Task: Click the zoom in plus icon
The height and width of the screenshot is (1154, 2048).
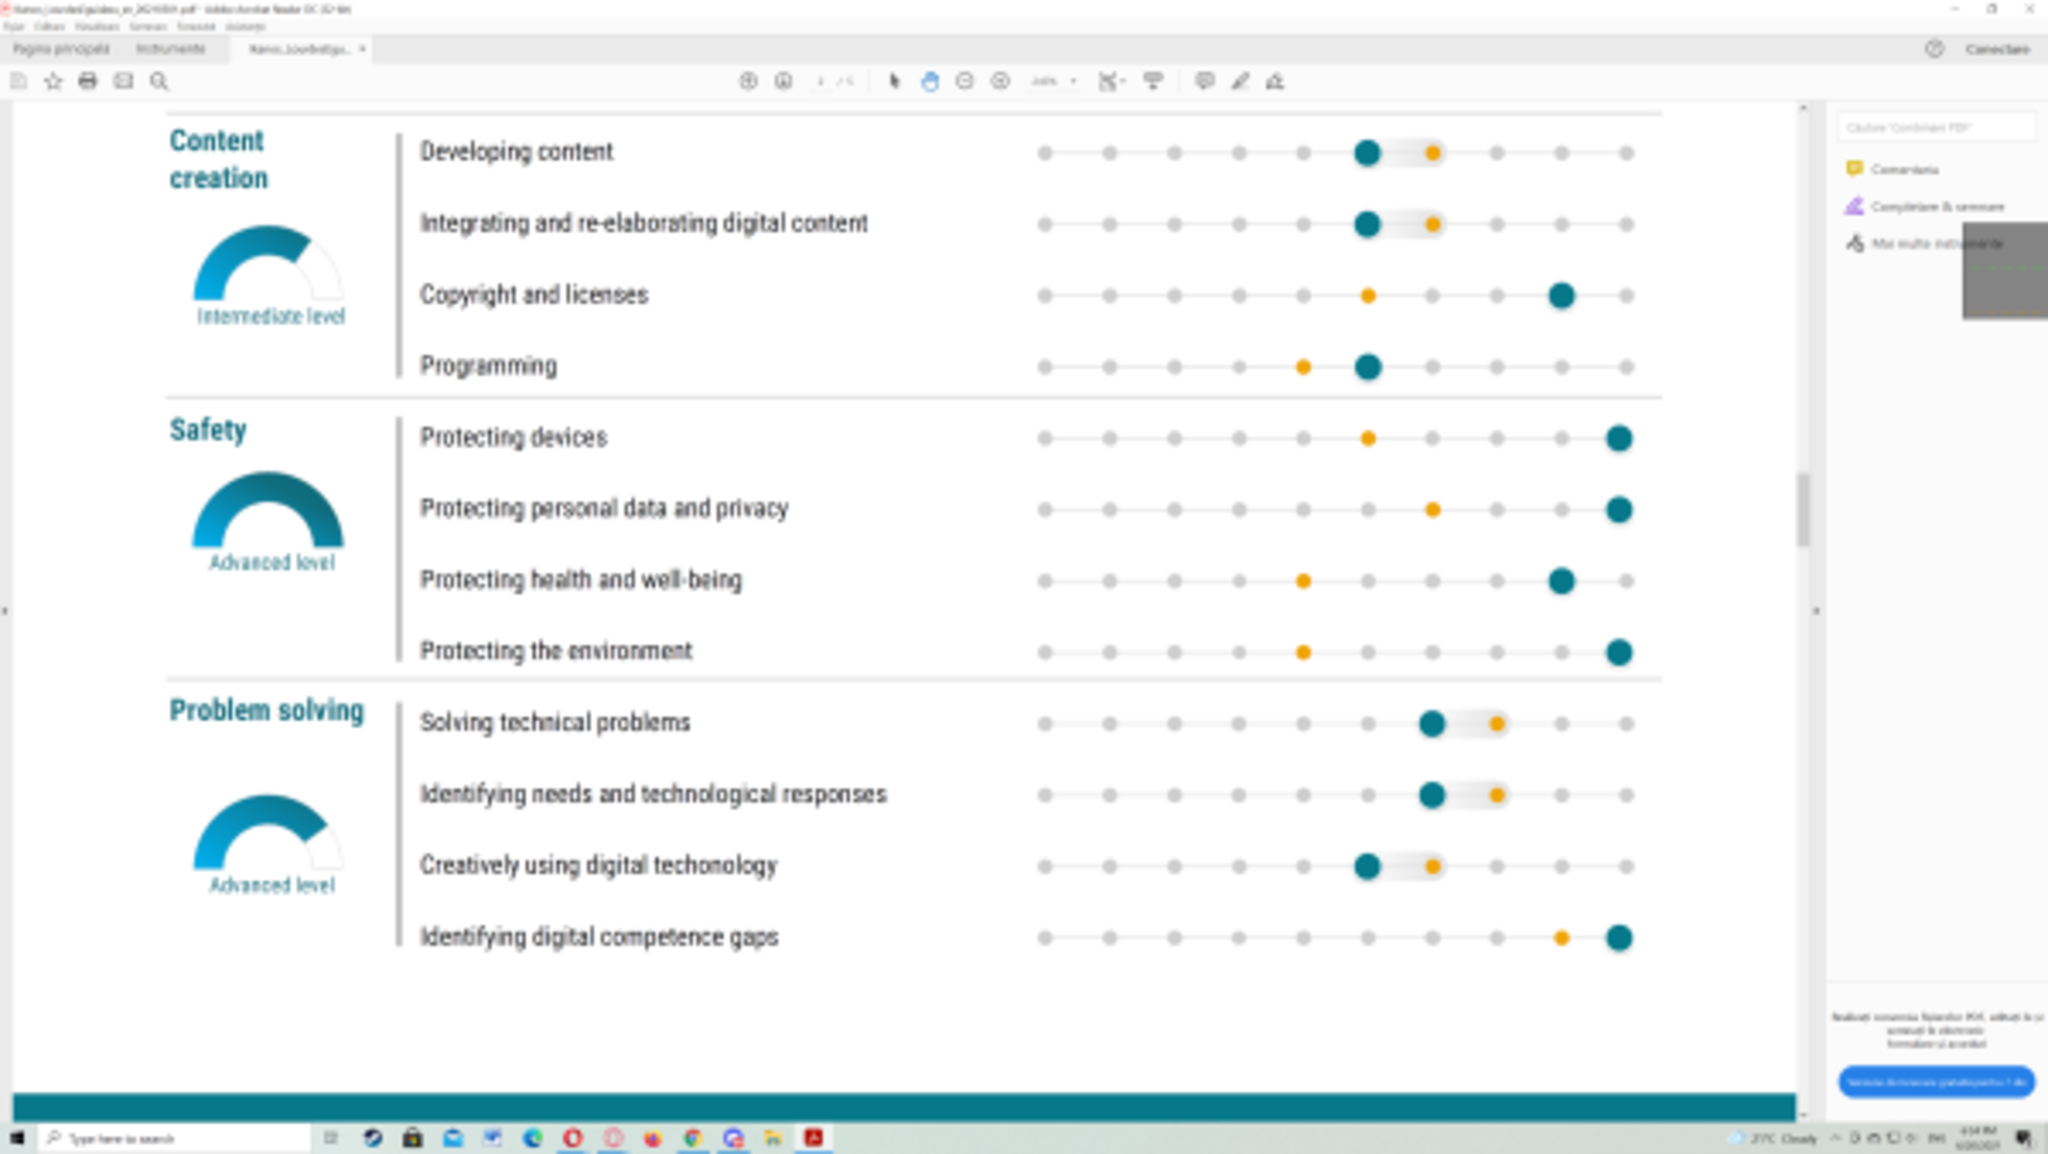Action: coord(1000,81)
